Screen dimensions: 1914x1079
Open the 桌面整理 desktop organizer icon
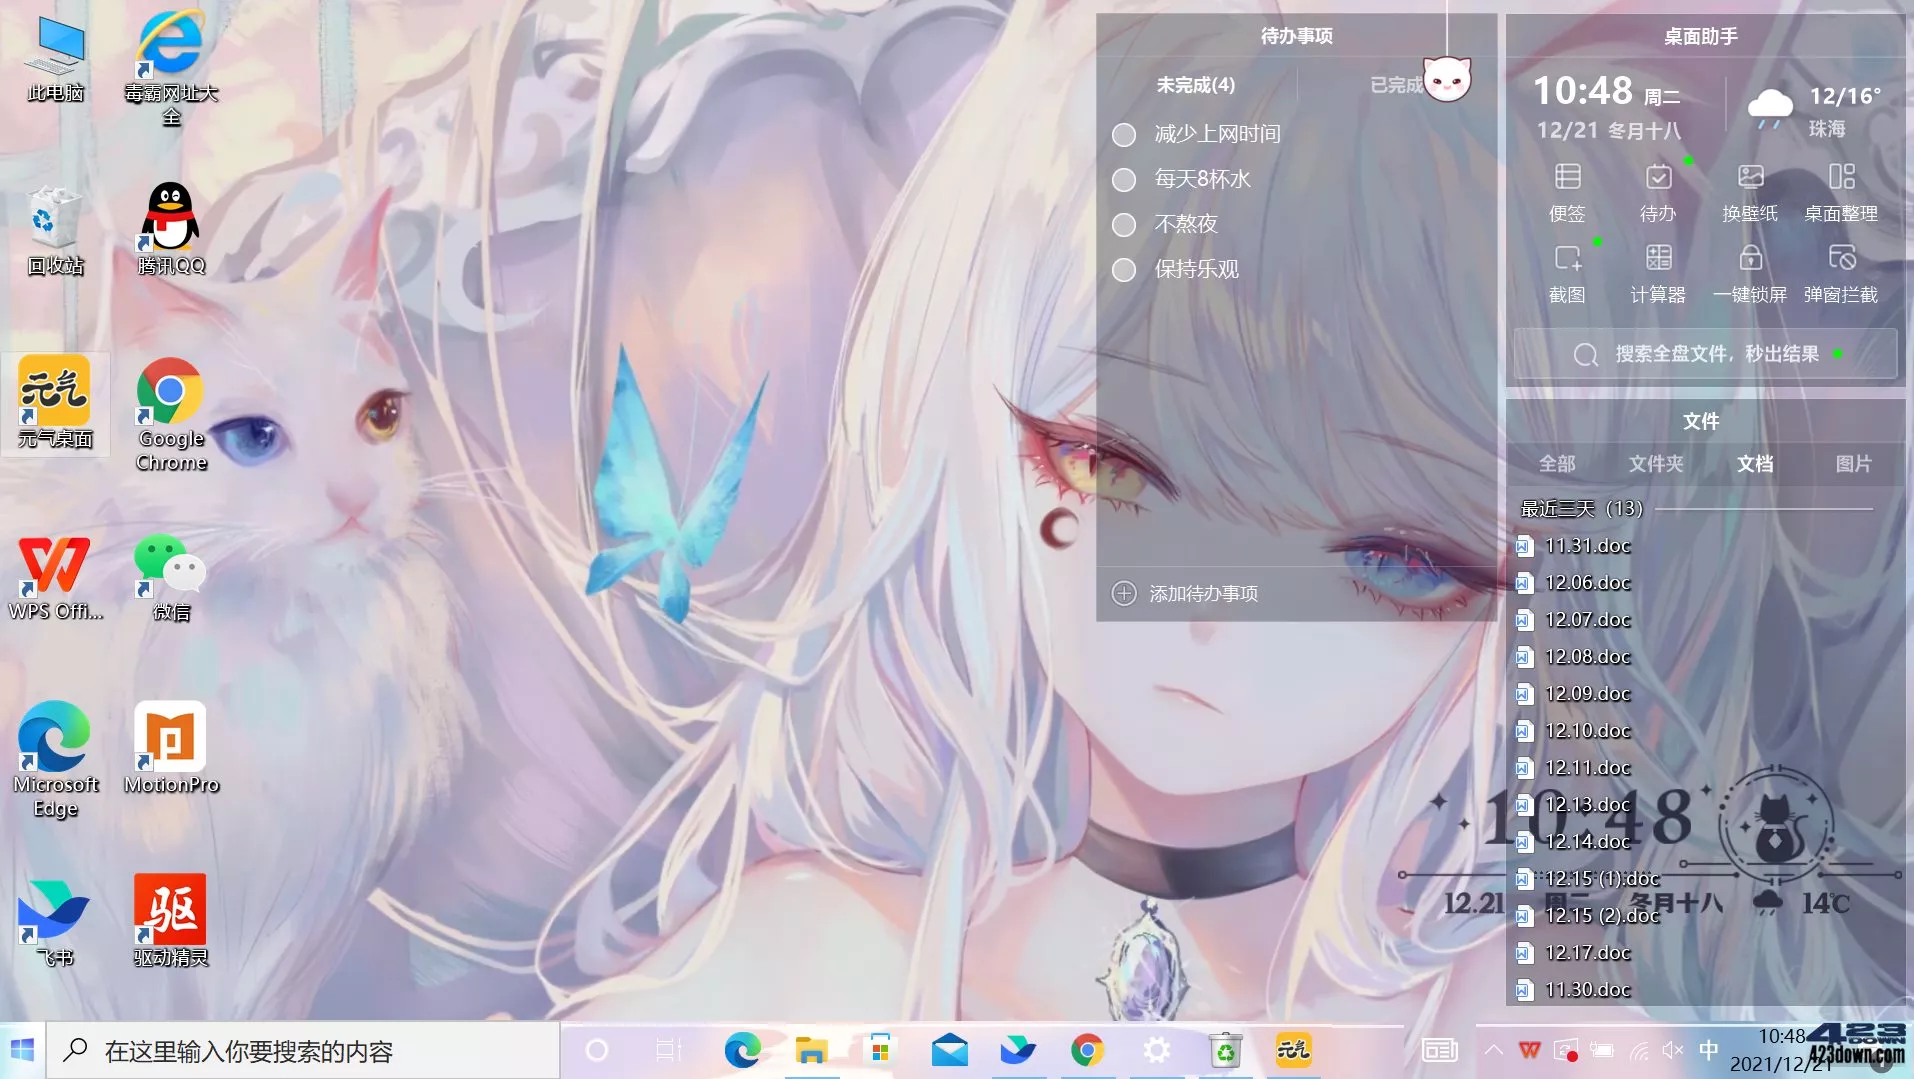[x=1840, y=191]
